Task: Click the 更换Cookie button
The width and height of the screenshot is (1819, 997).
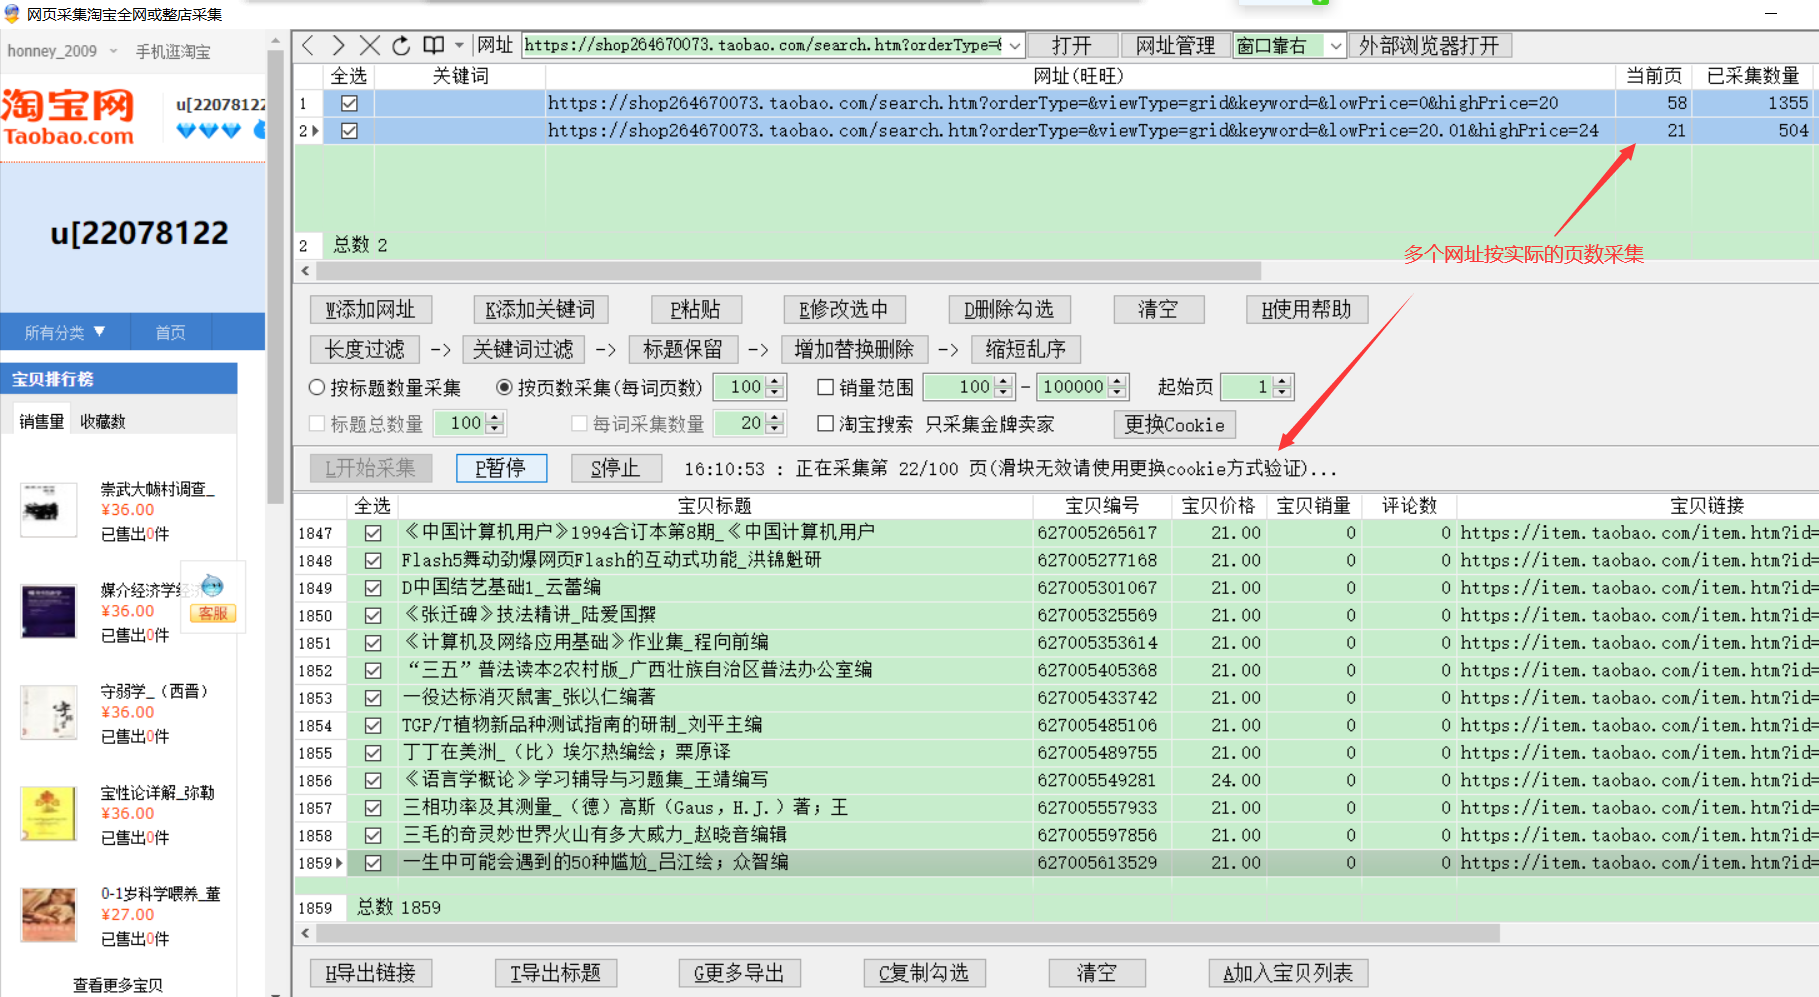Action: pos(1174,425)
